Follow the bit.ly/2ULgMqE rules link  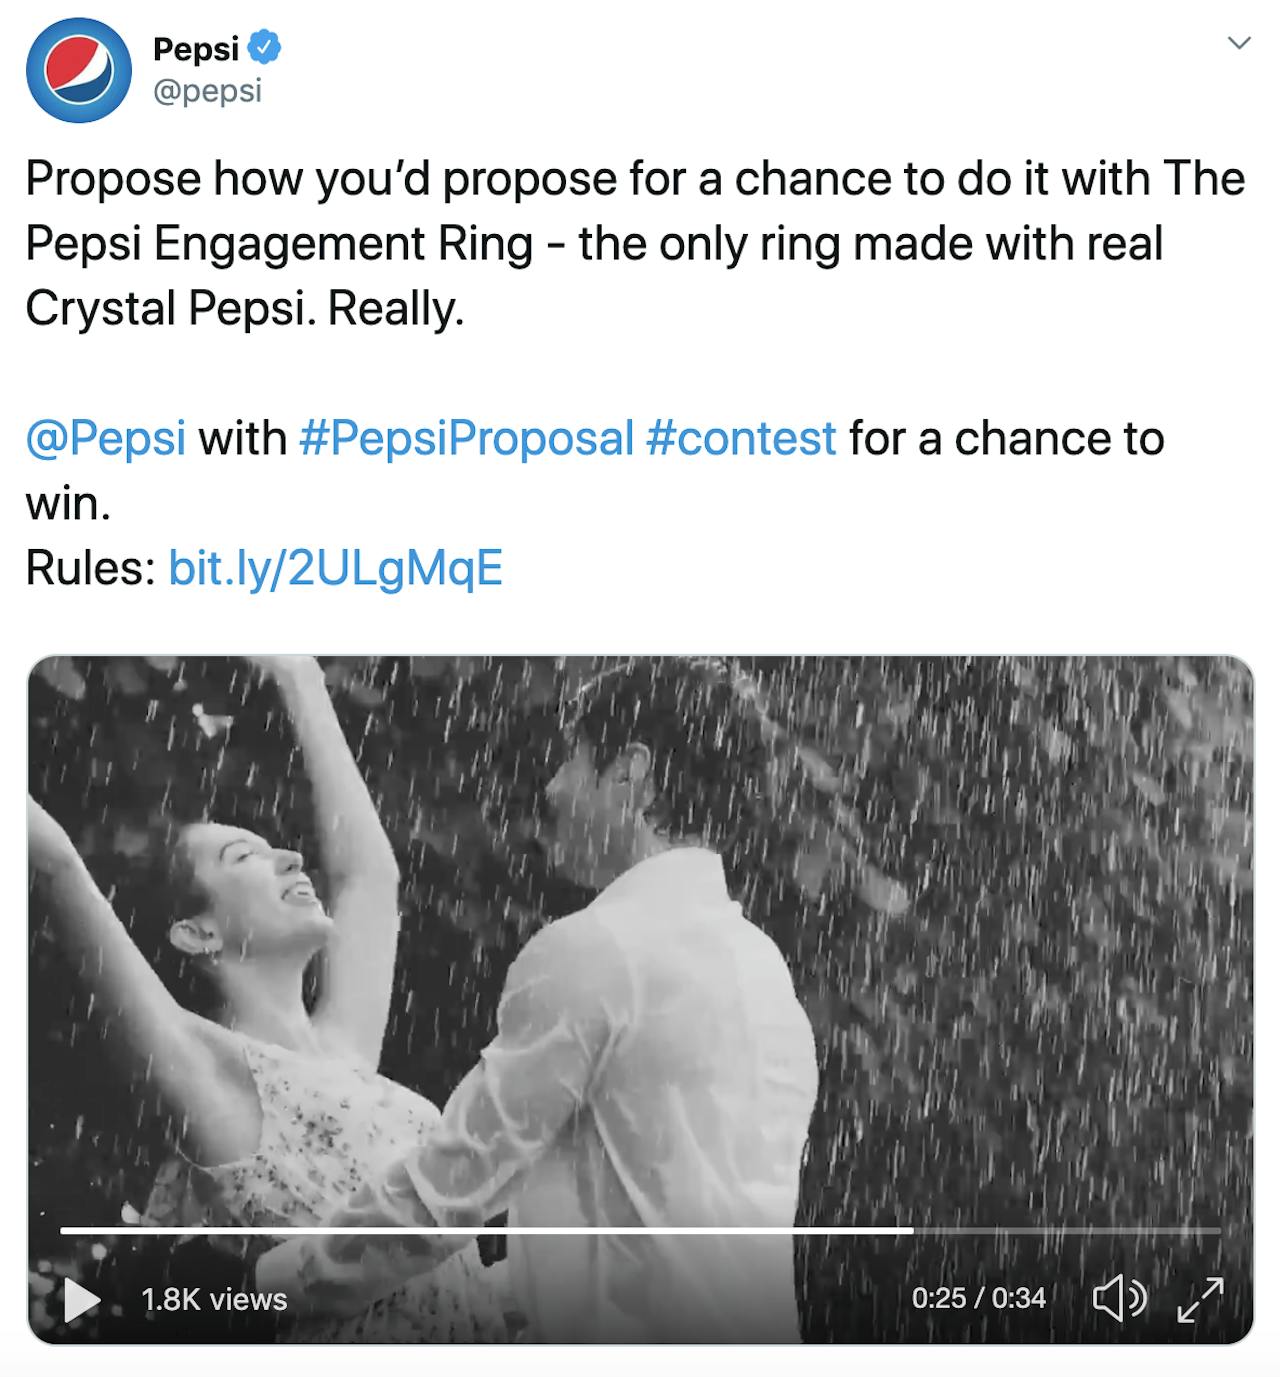coord(335,568)
